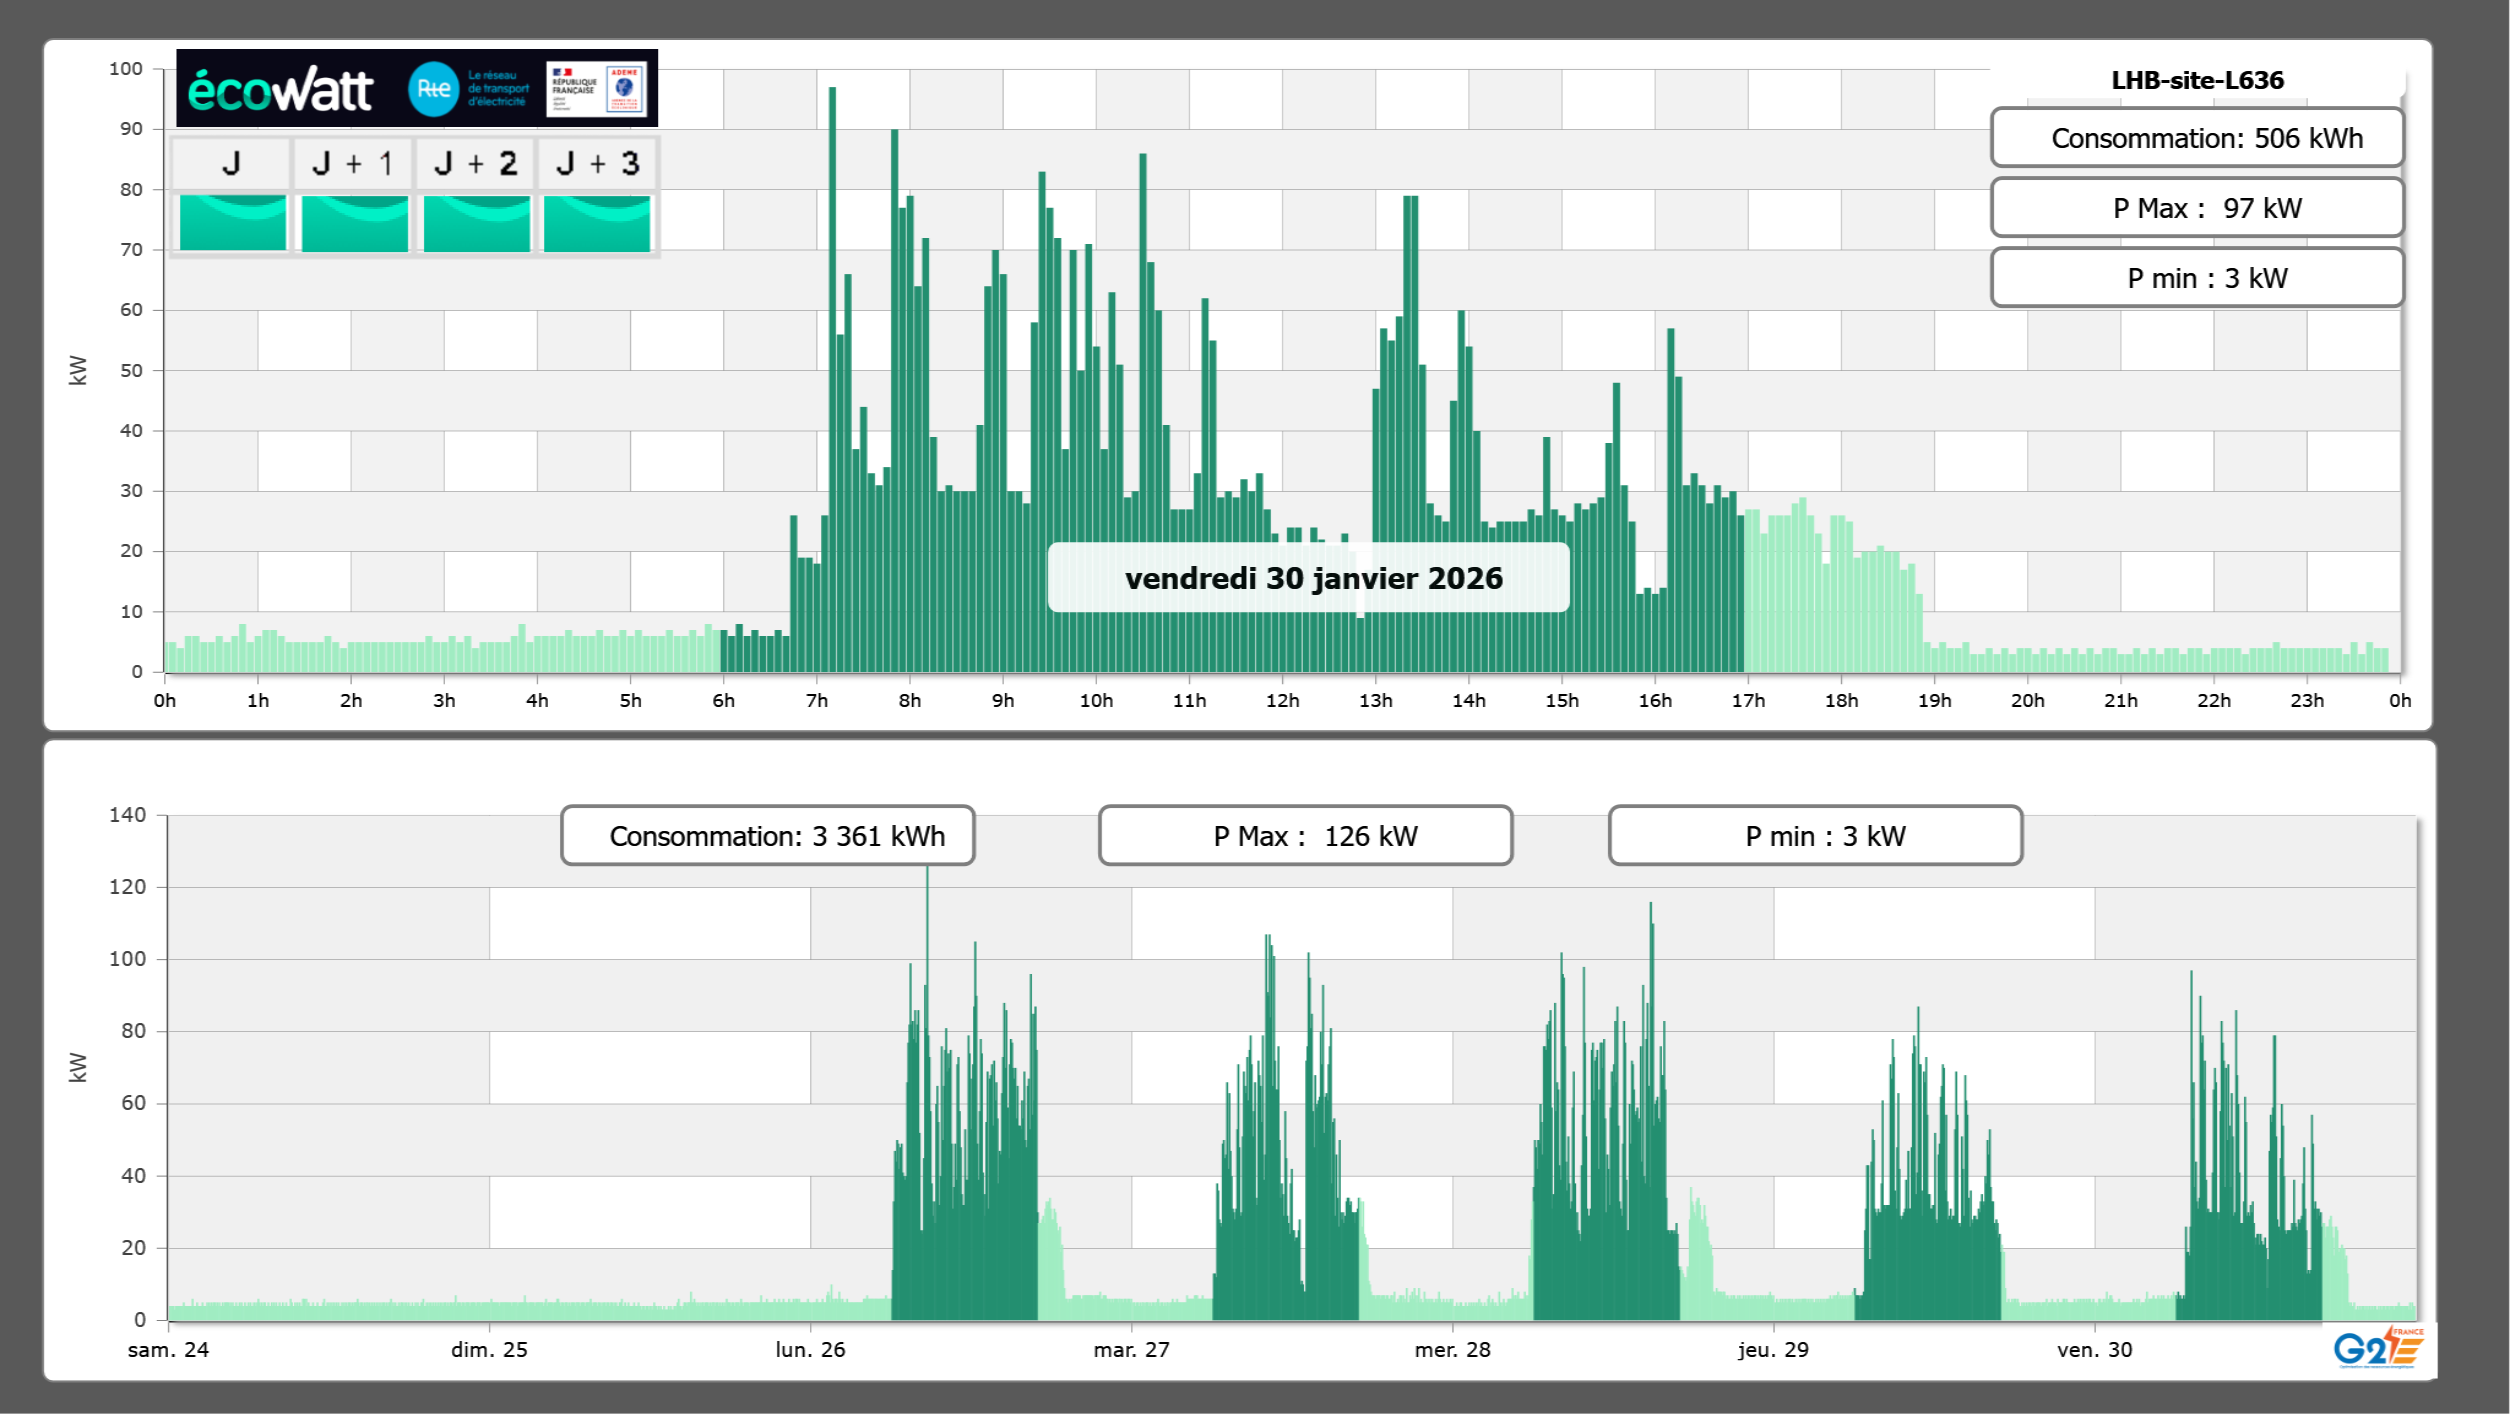Select the green J day indicator tile
This screenshot has height=1415, width=2511.
tap(232, 223)
